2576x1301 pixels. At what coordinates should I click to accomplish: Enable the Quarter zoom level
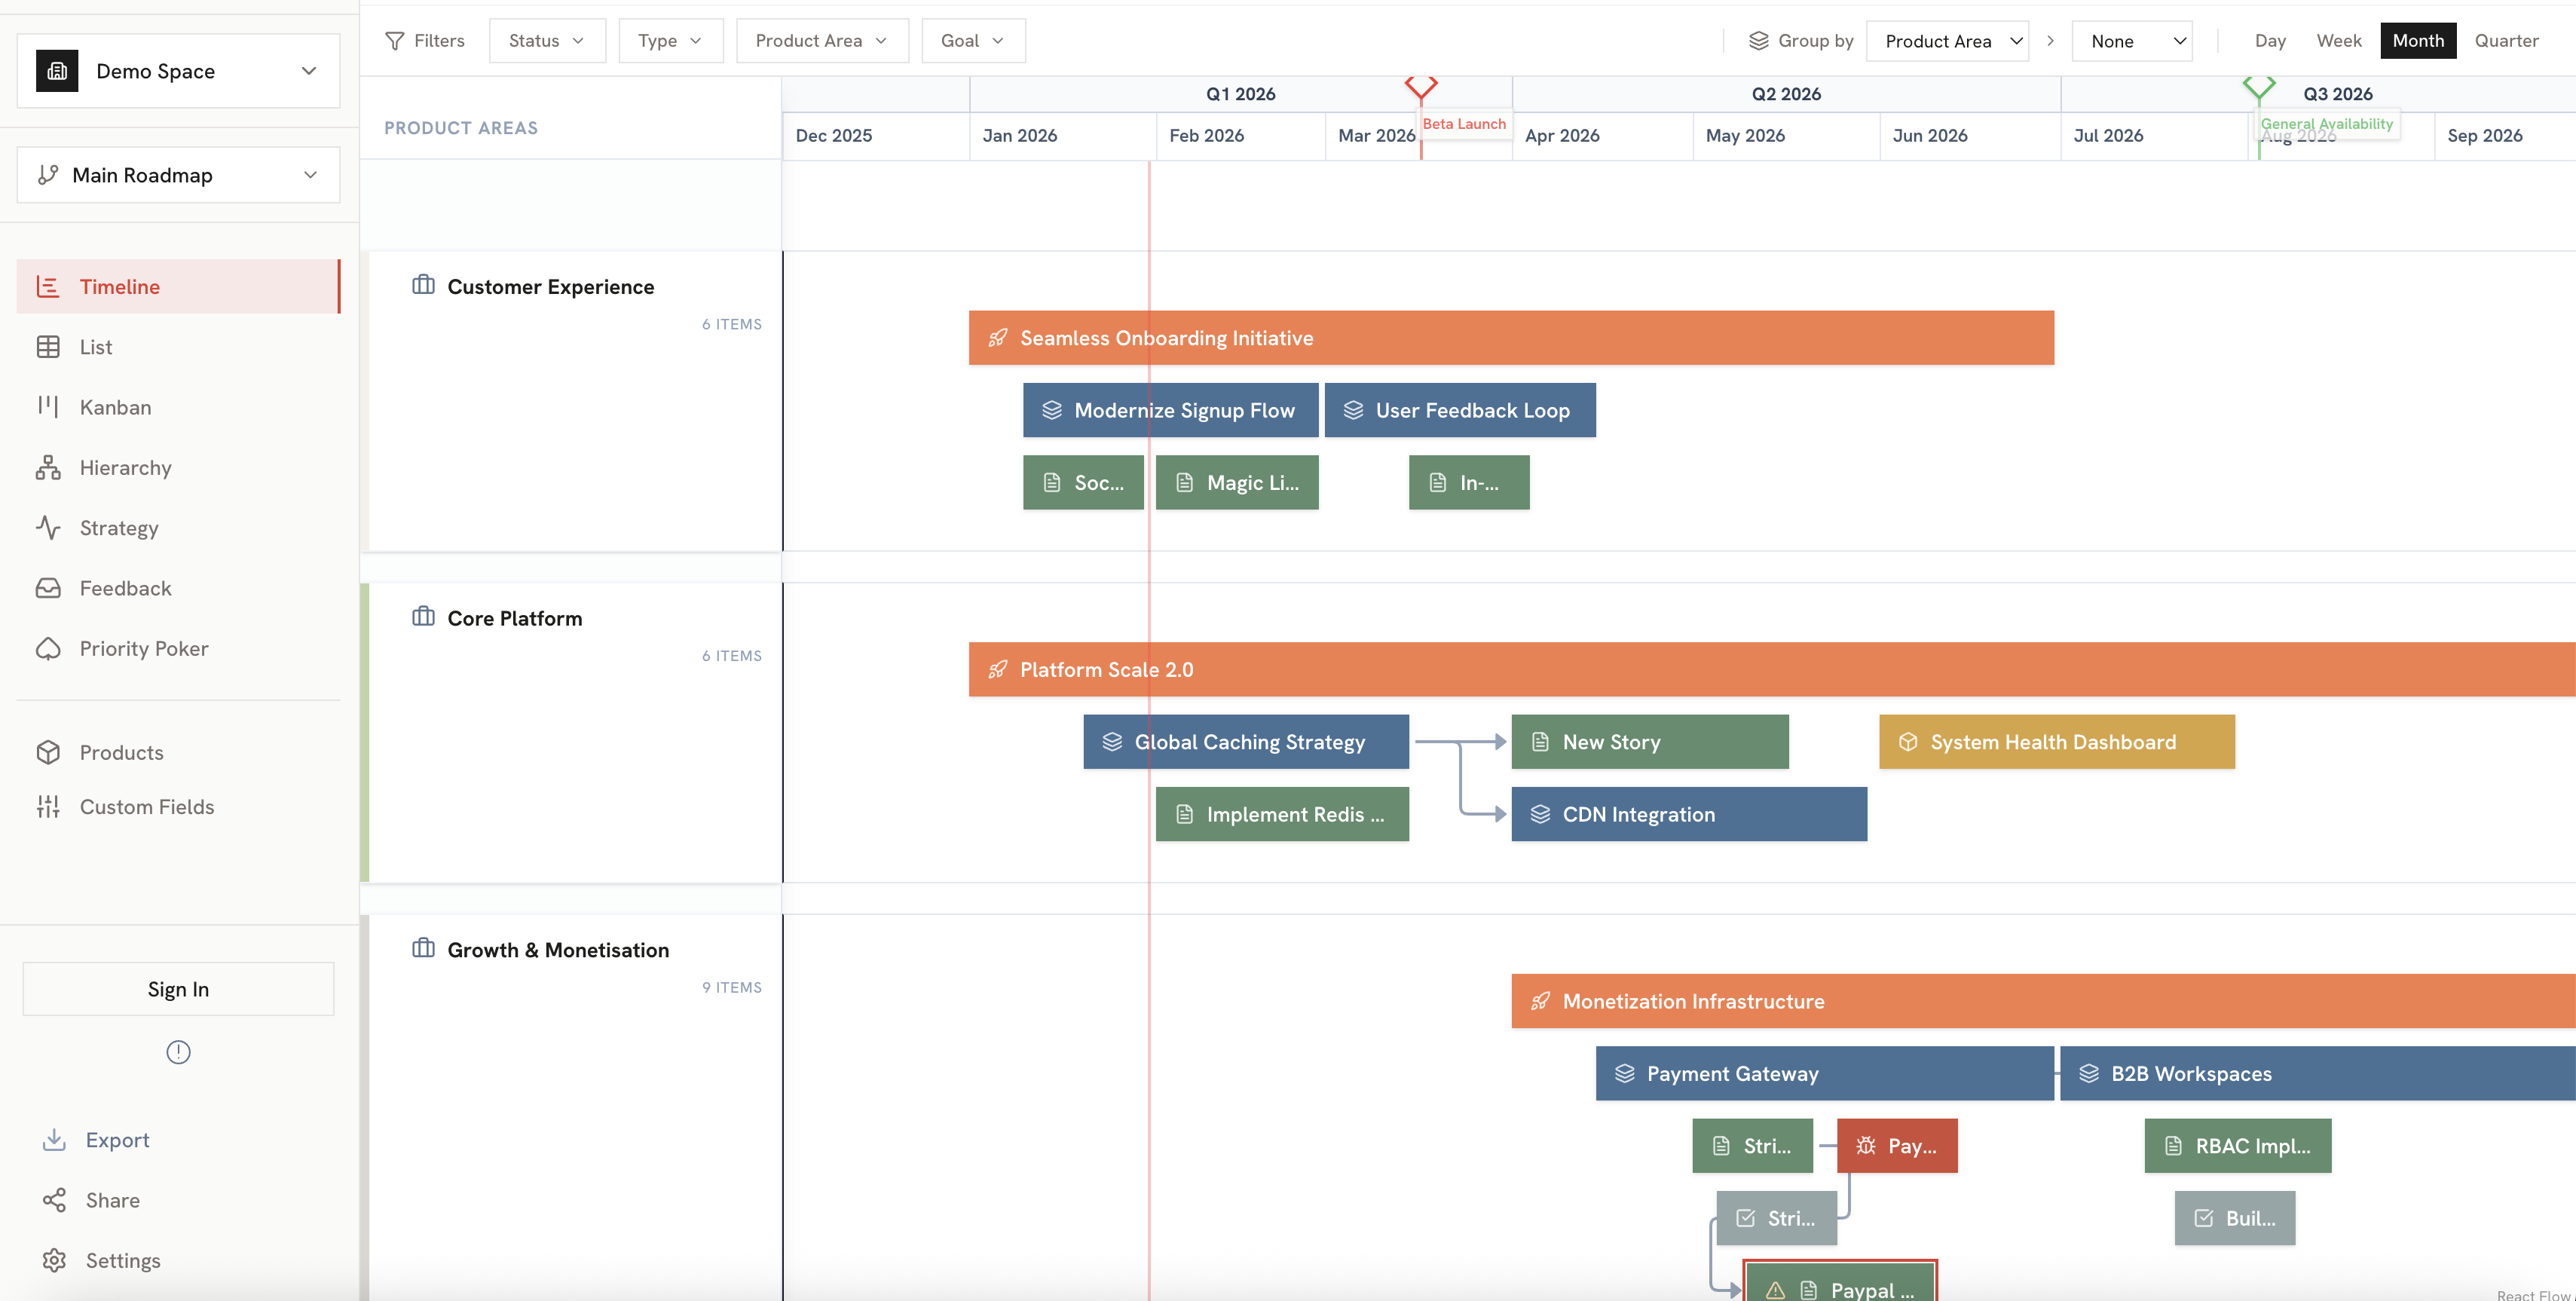[2506, 40]
